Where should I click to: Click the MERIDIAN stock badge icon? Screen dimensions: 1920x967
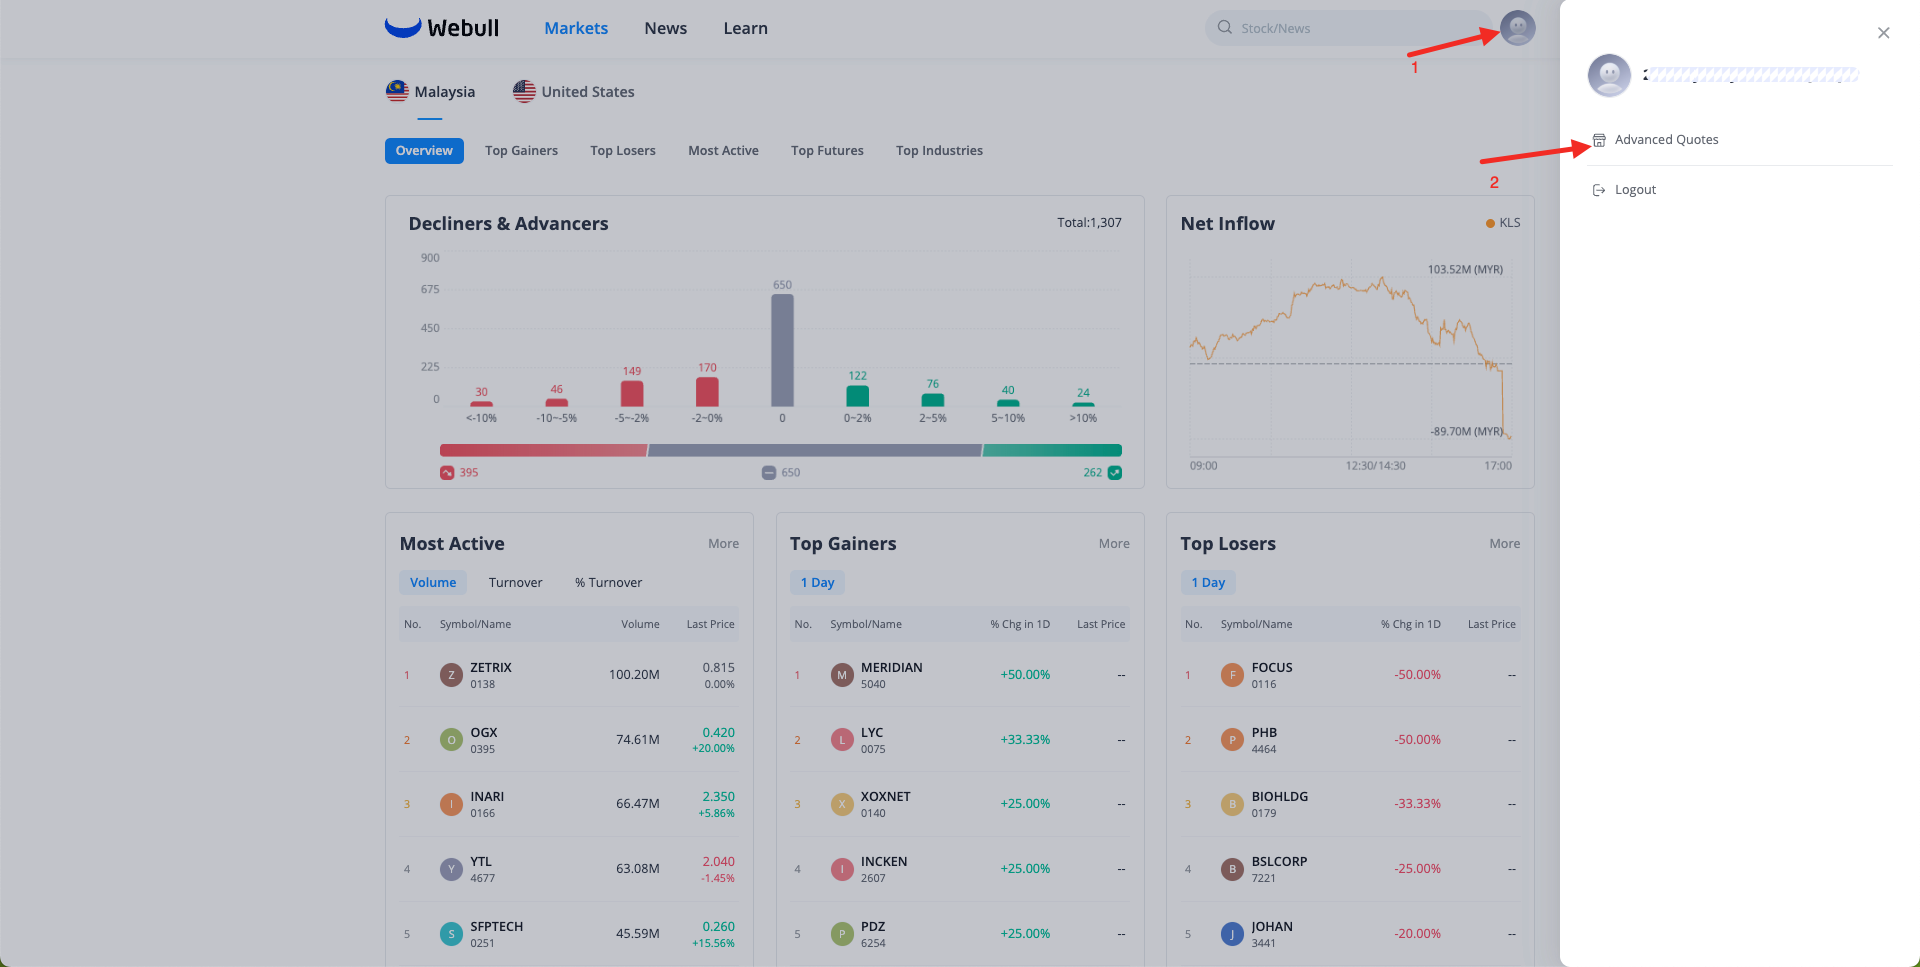842,675
